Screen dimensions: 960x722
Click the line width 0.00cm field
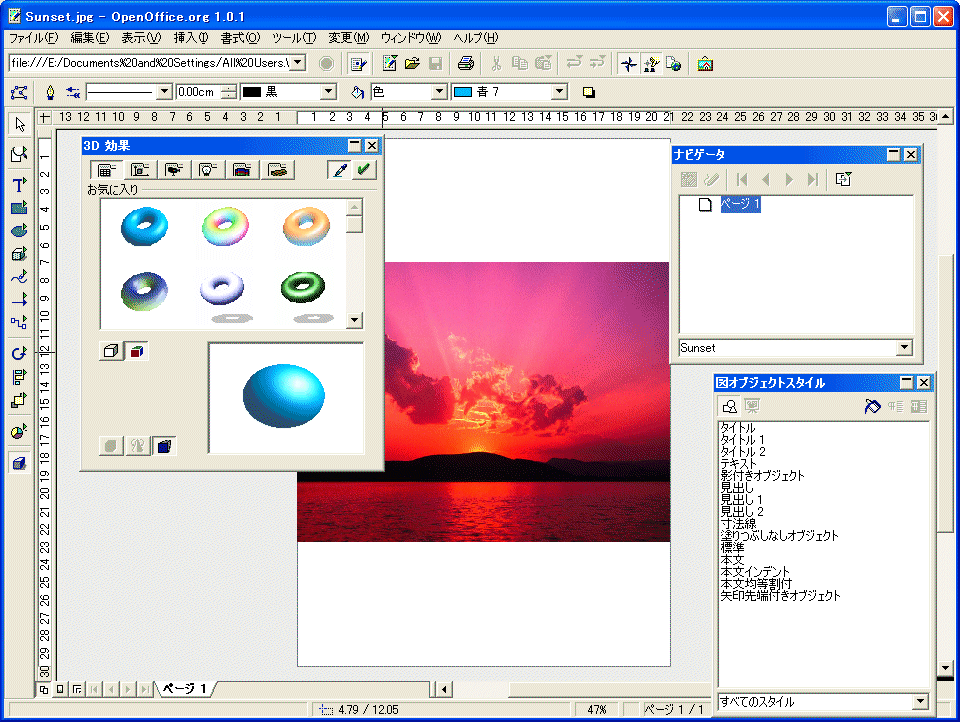[198, 92]
